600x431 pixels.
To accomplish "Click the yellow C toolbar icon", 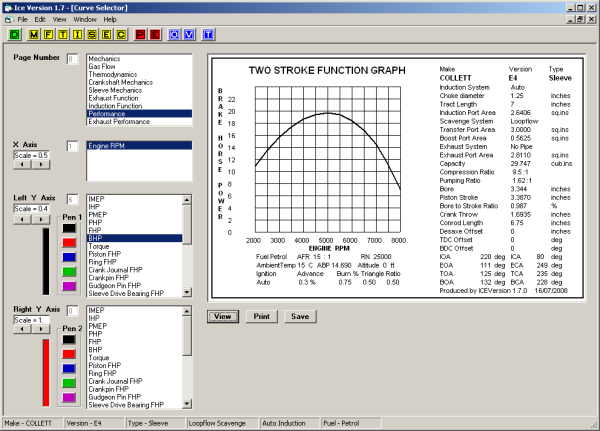I will point(120,35).
